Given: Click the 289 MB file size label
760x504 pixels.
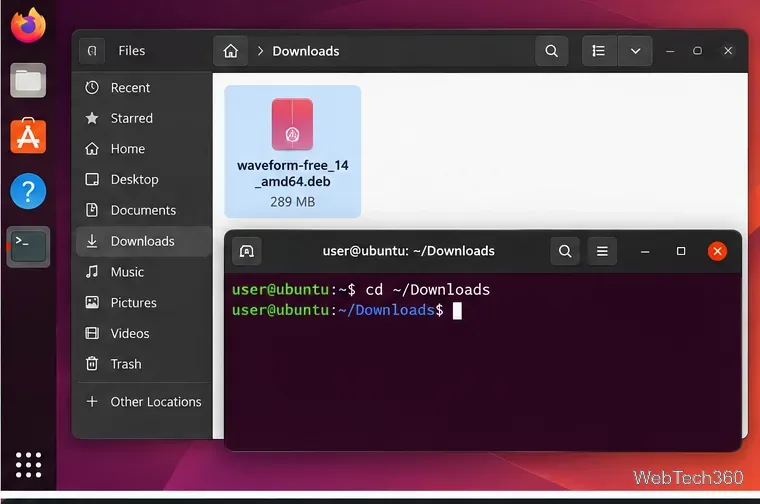Looking at the screenshot, I should pos(293,202).
